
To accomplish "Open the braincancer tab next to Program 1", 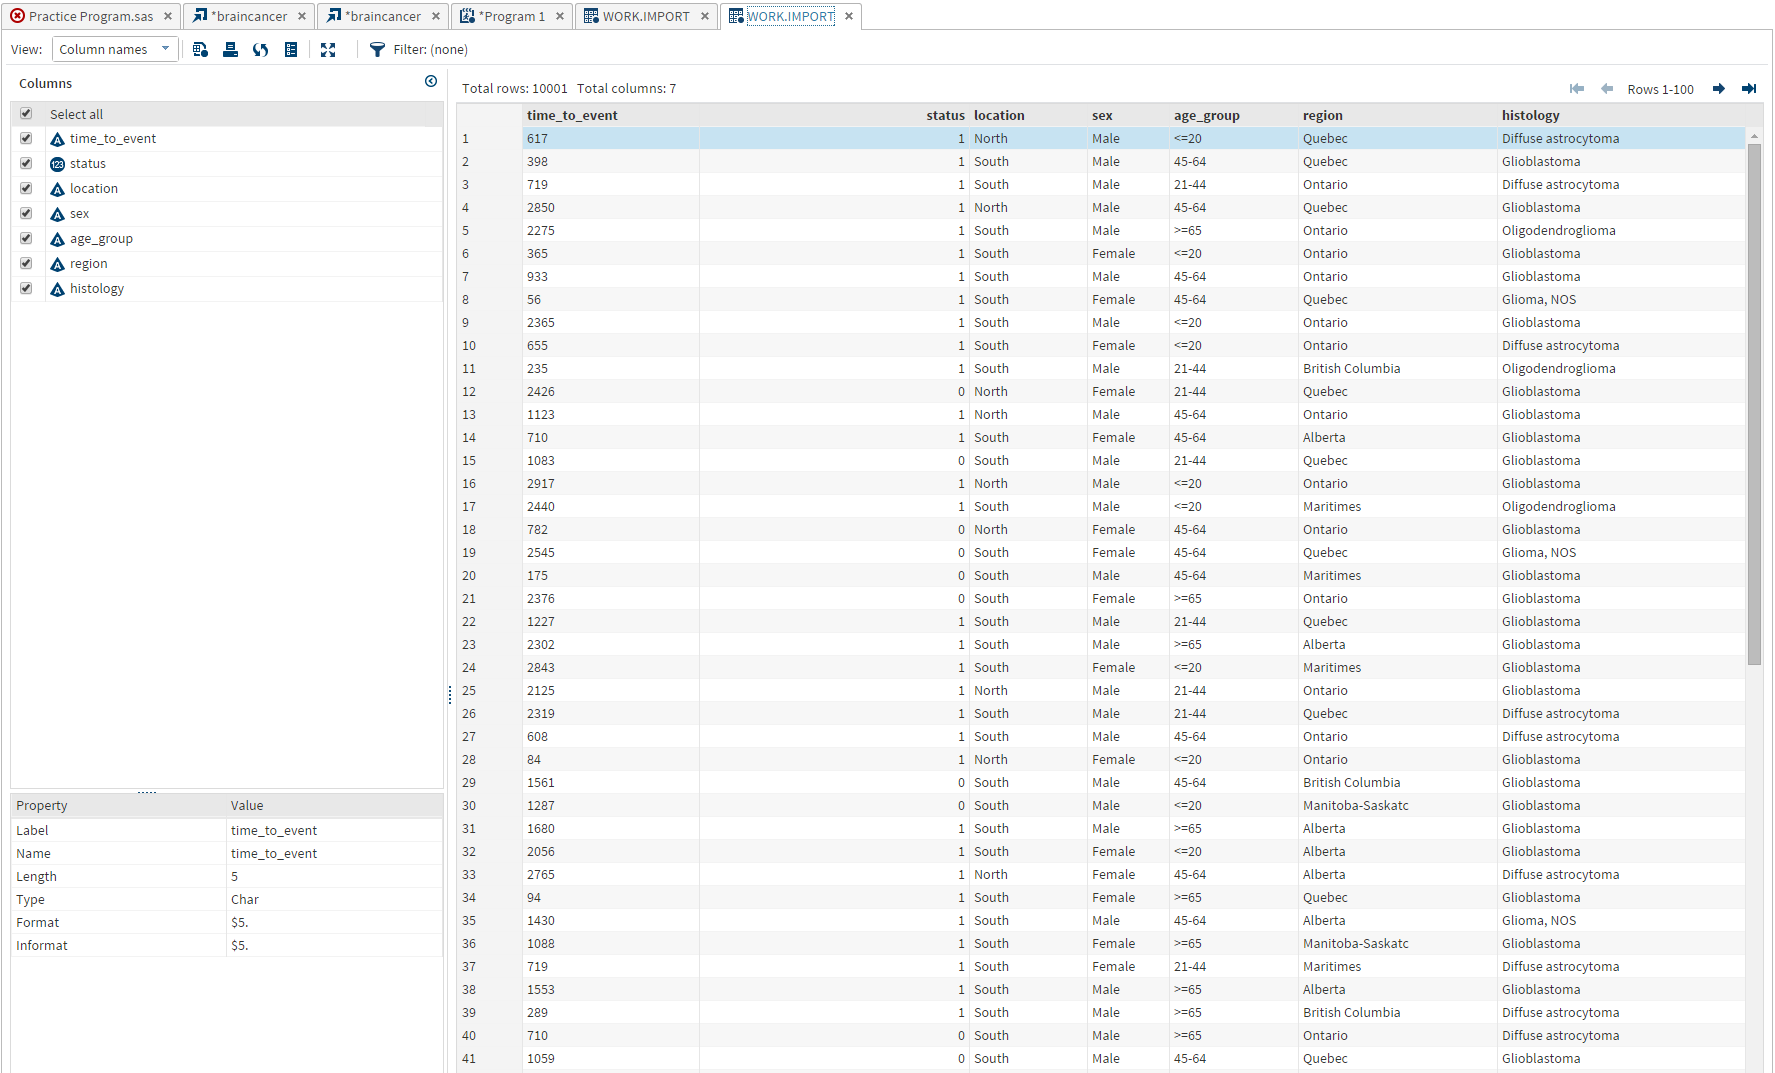I will pos(383,16).
